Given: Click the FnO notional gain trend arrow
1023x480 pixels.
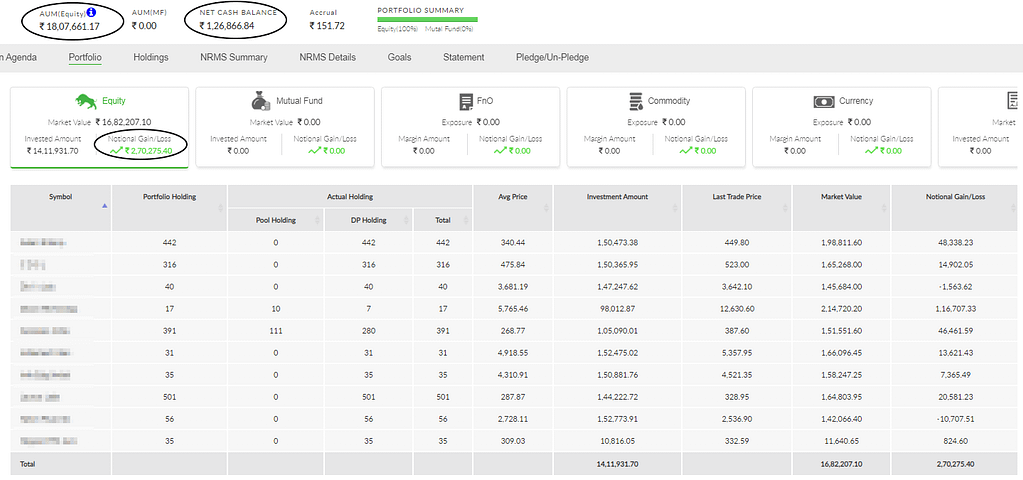Looking at the screenshot, I should pyautogui.click(x=500, y=151).
